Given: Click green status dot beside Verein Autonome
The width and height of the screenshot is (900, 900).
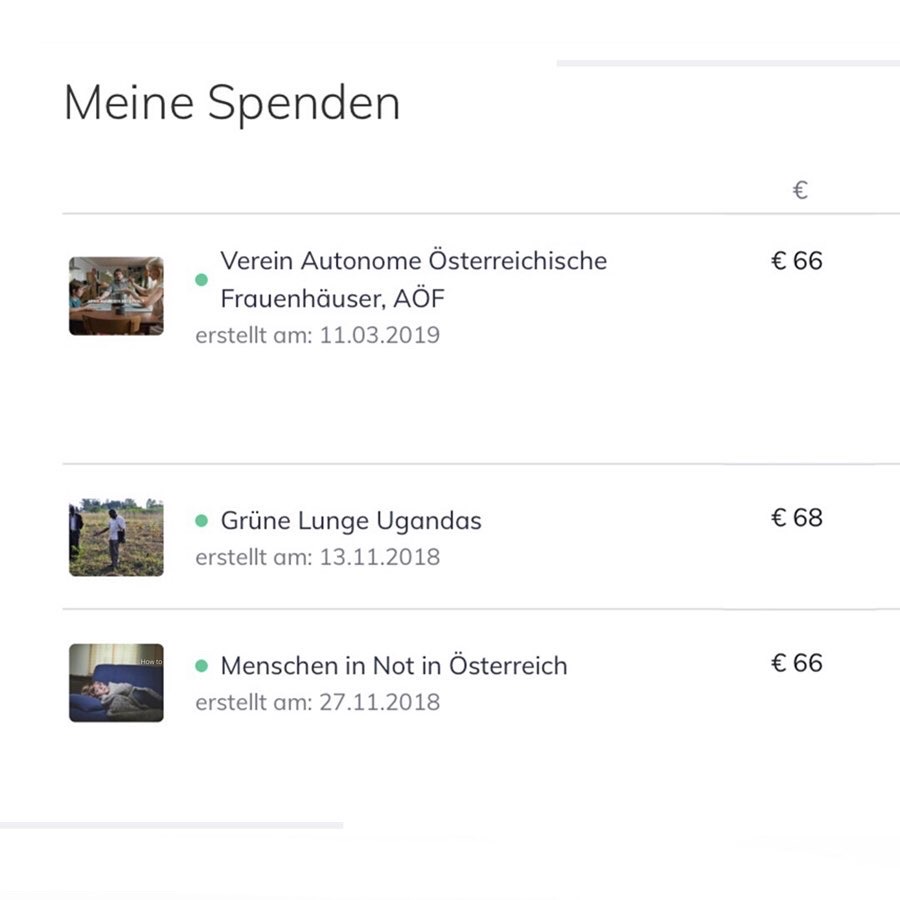Looking at the screenshot, I should 201,280.
